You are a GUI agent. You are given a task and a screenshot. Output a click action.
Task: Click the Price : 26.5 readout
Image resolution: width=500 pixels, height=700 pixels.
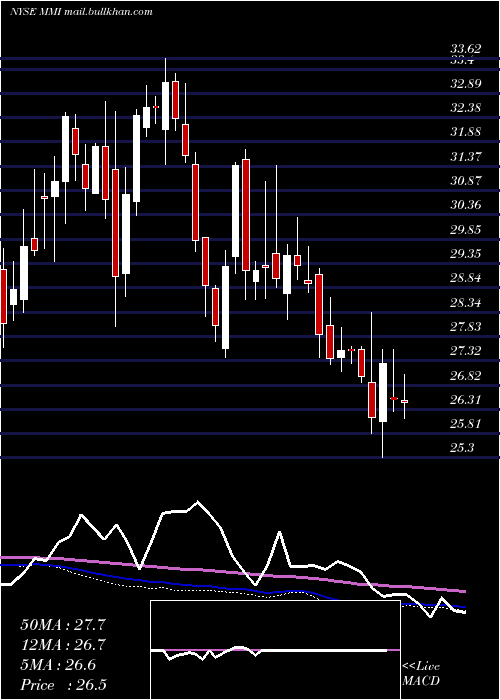(63, 685)
